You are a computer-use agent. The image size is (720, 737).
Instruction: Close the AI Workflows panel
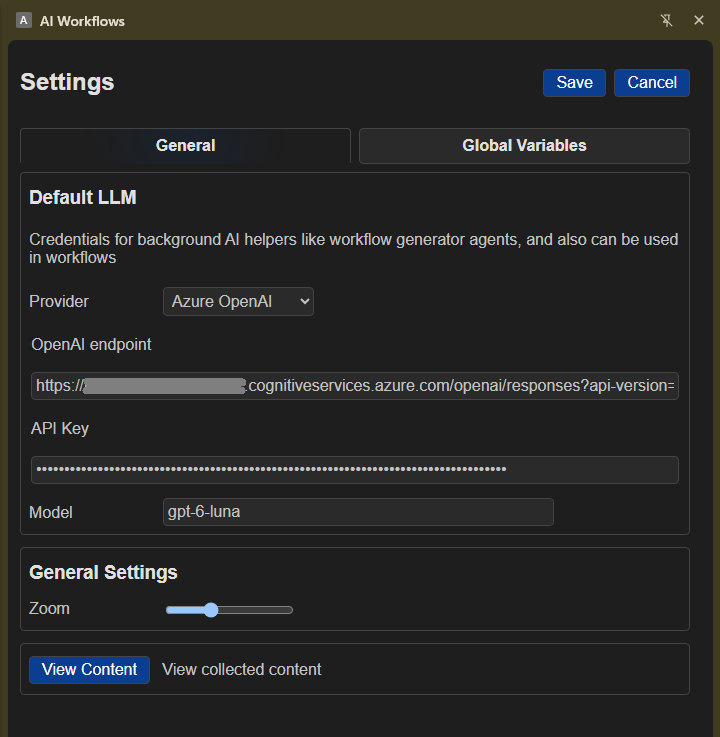pos(699,20)
